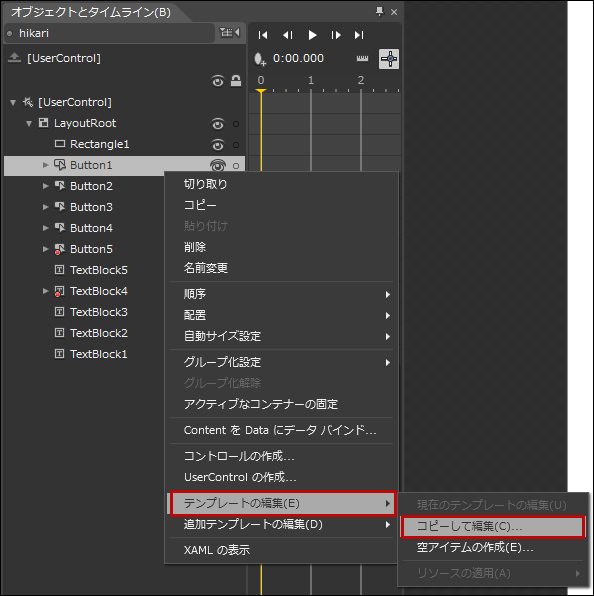Open the 自動サイズ設定 submenu
The image size is (594, 596).
(x=282, y=336)
